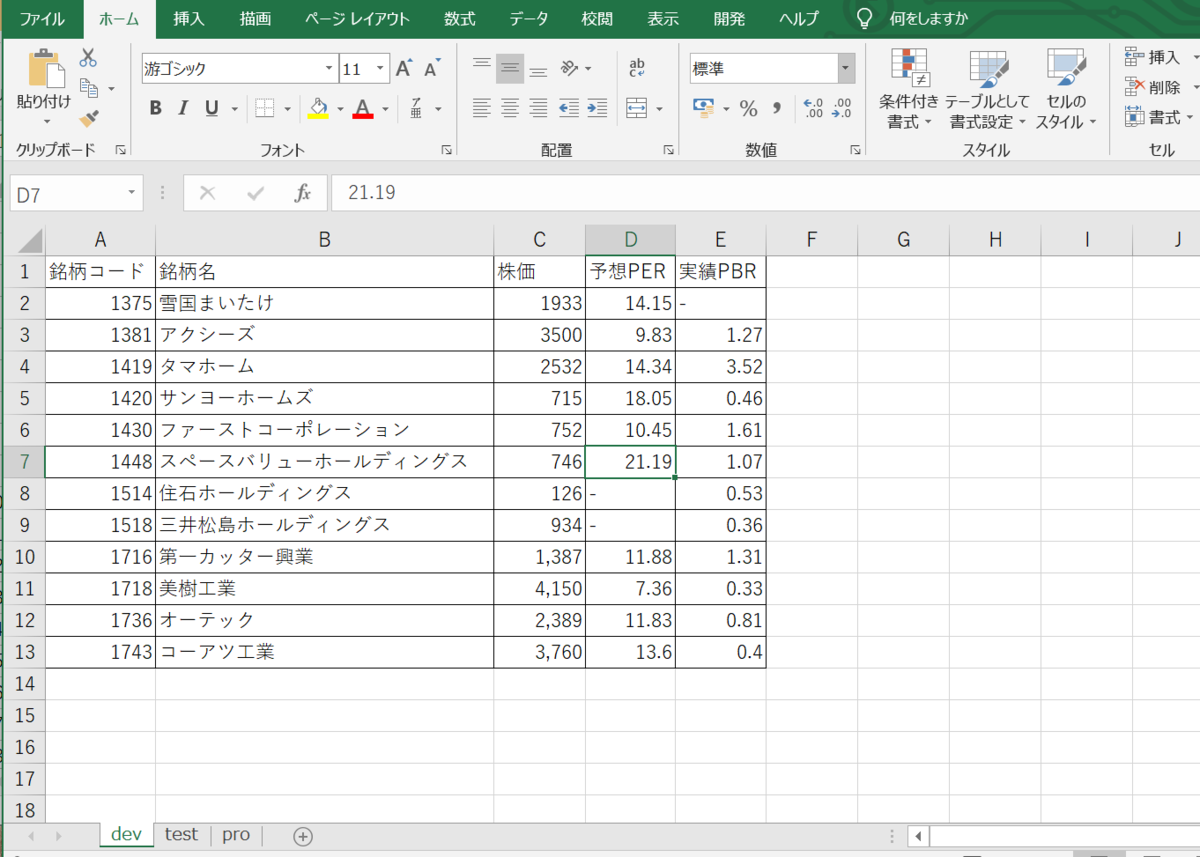This screenshot has width=1200, height=857.
Task: Open the ファイル menu
Action: pyautogui.click(x=41, y=18)
